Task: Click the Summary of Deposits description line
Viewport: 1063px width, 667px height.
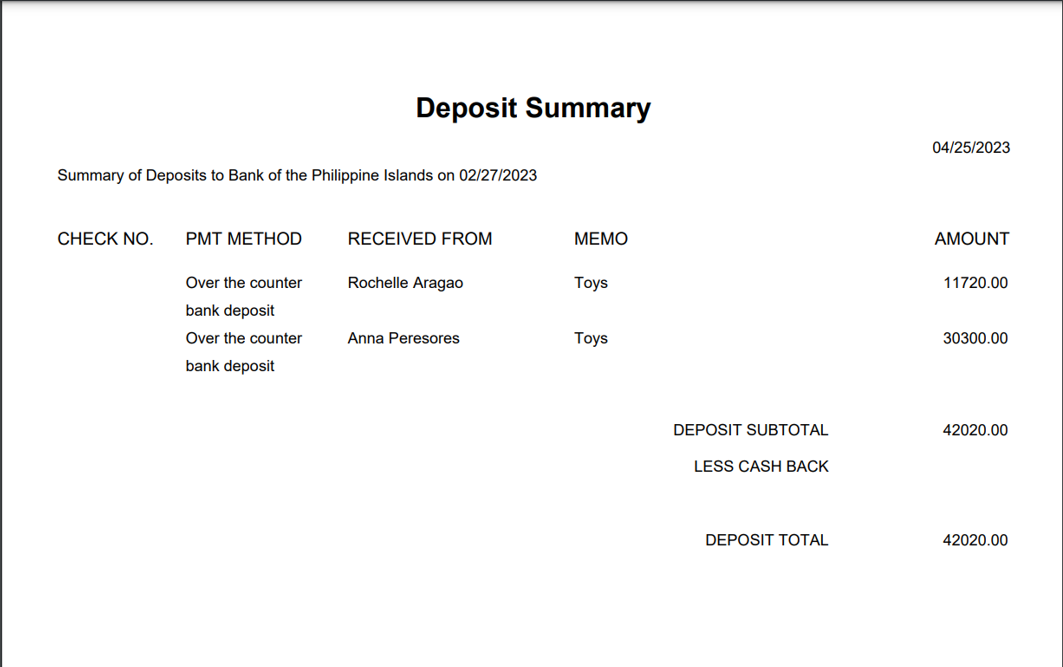Action: 297,176
